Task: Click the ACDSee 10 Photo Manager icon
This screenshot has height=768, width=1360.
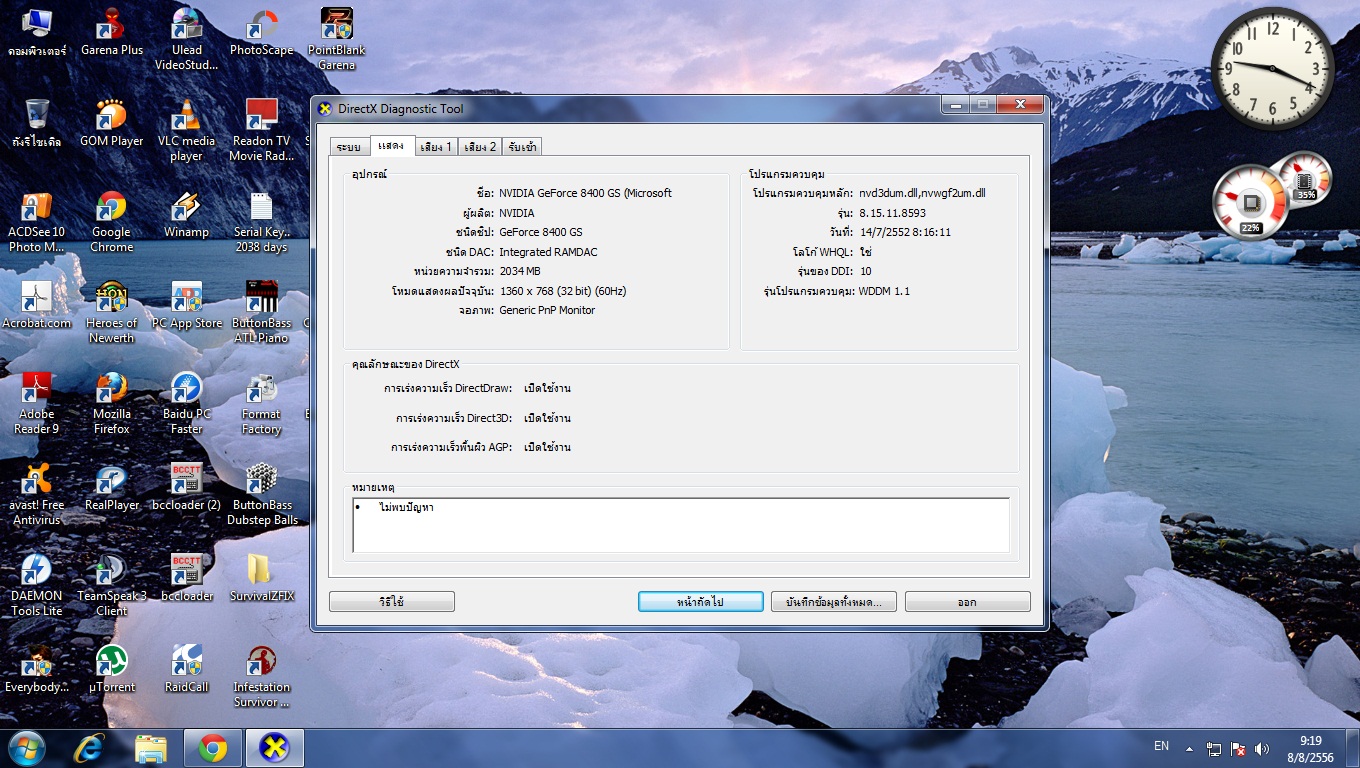Action: tap(36, 221)
